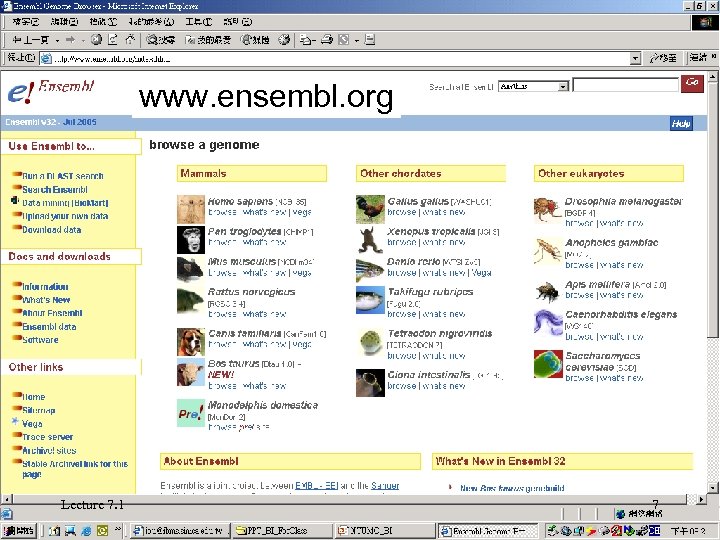Click the Homo sapiens thumbnail
Image resolution: width=720 pixels, height=540 pixels.
point(191,209)
